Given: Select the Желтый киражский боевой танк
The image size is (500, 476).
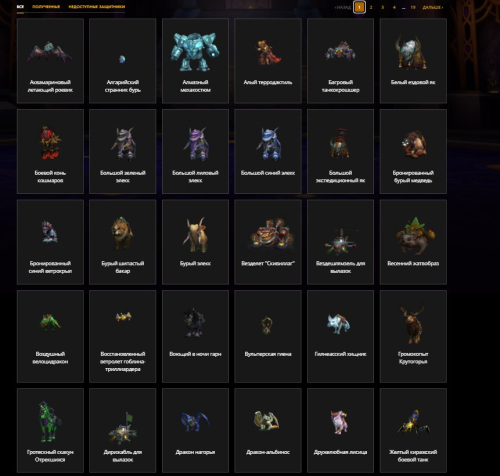Looking at the screenshot, I should [413, 430].
